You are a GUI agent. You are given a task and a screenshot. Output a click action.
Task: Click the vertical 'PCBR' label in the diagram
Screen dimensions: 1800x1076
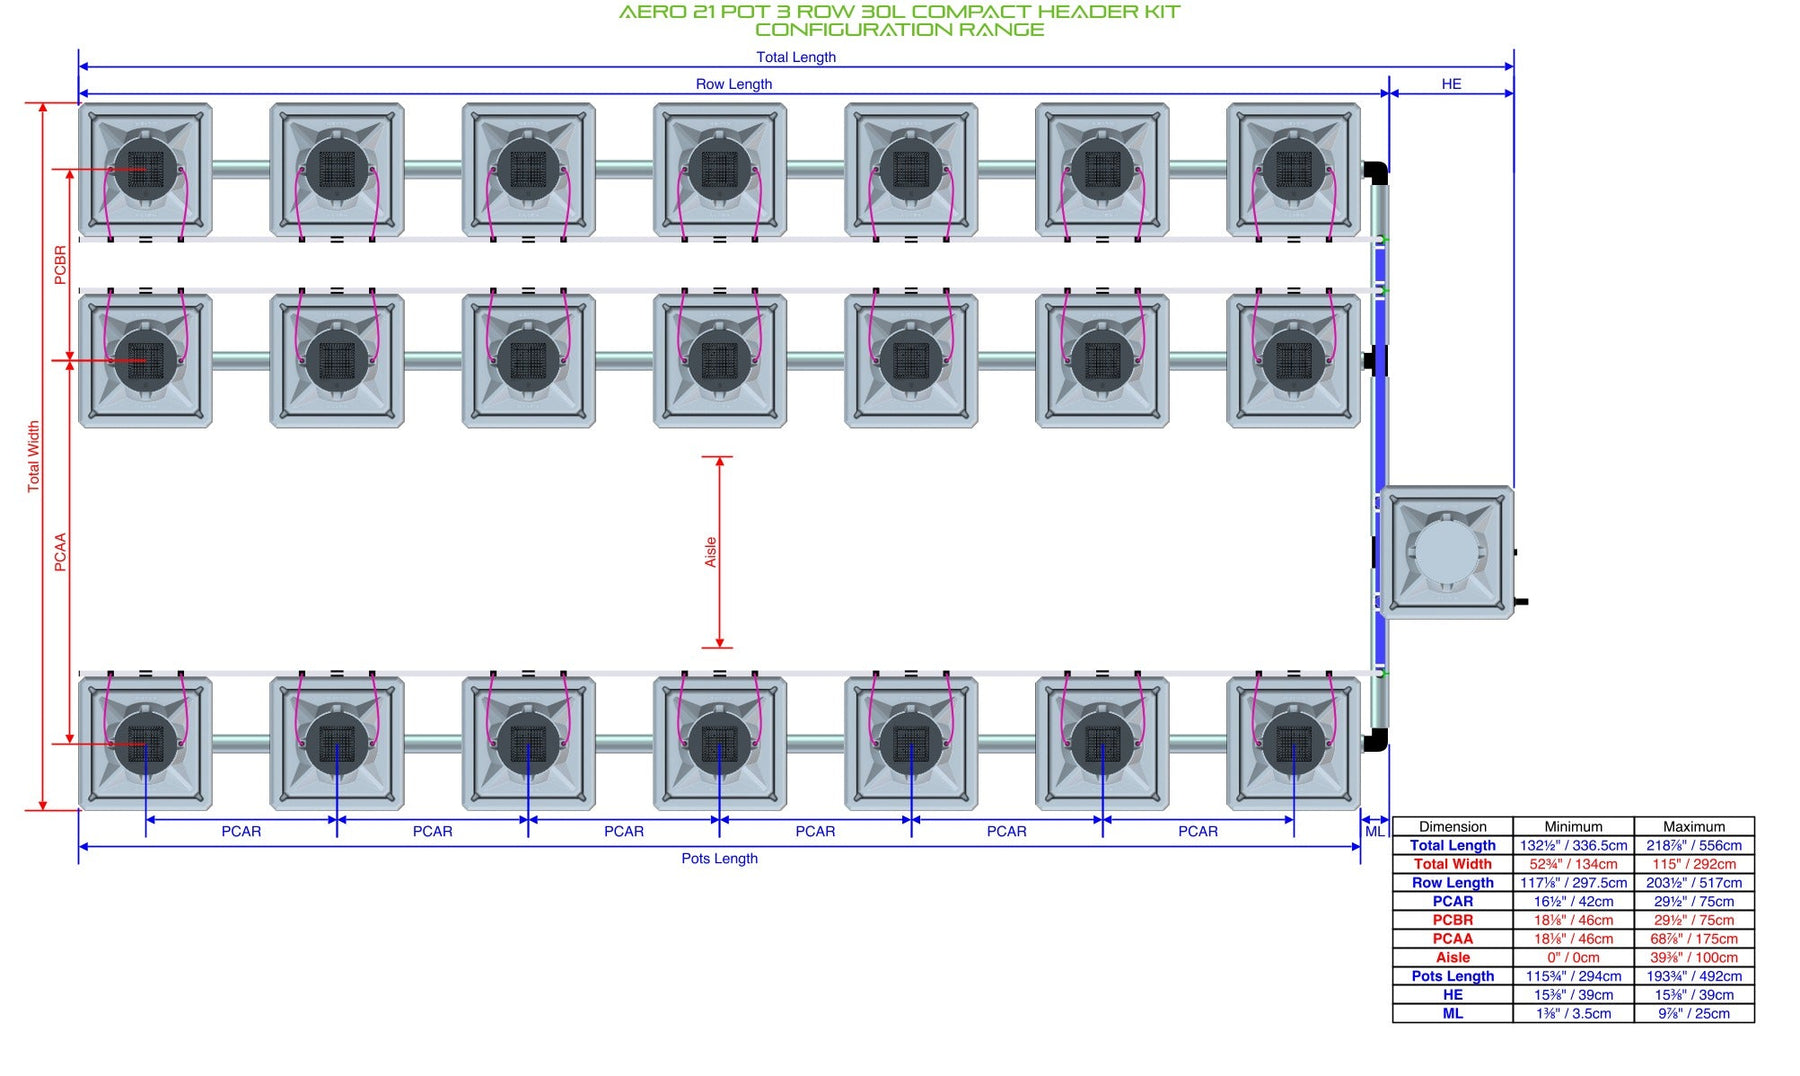point(60,265)
